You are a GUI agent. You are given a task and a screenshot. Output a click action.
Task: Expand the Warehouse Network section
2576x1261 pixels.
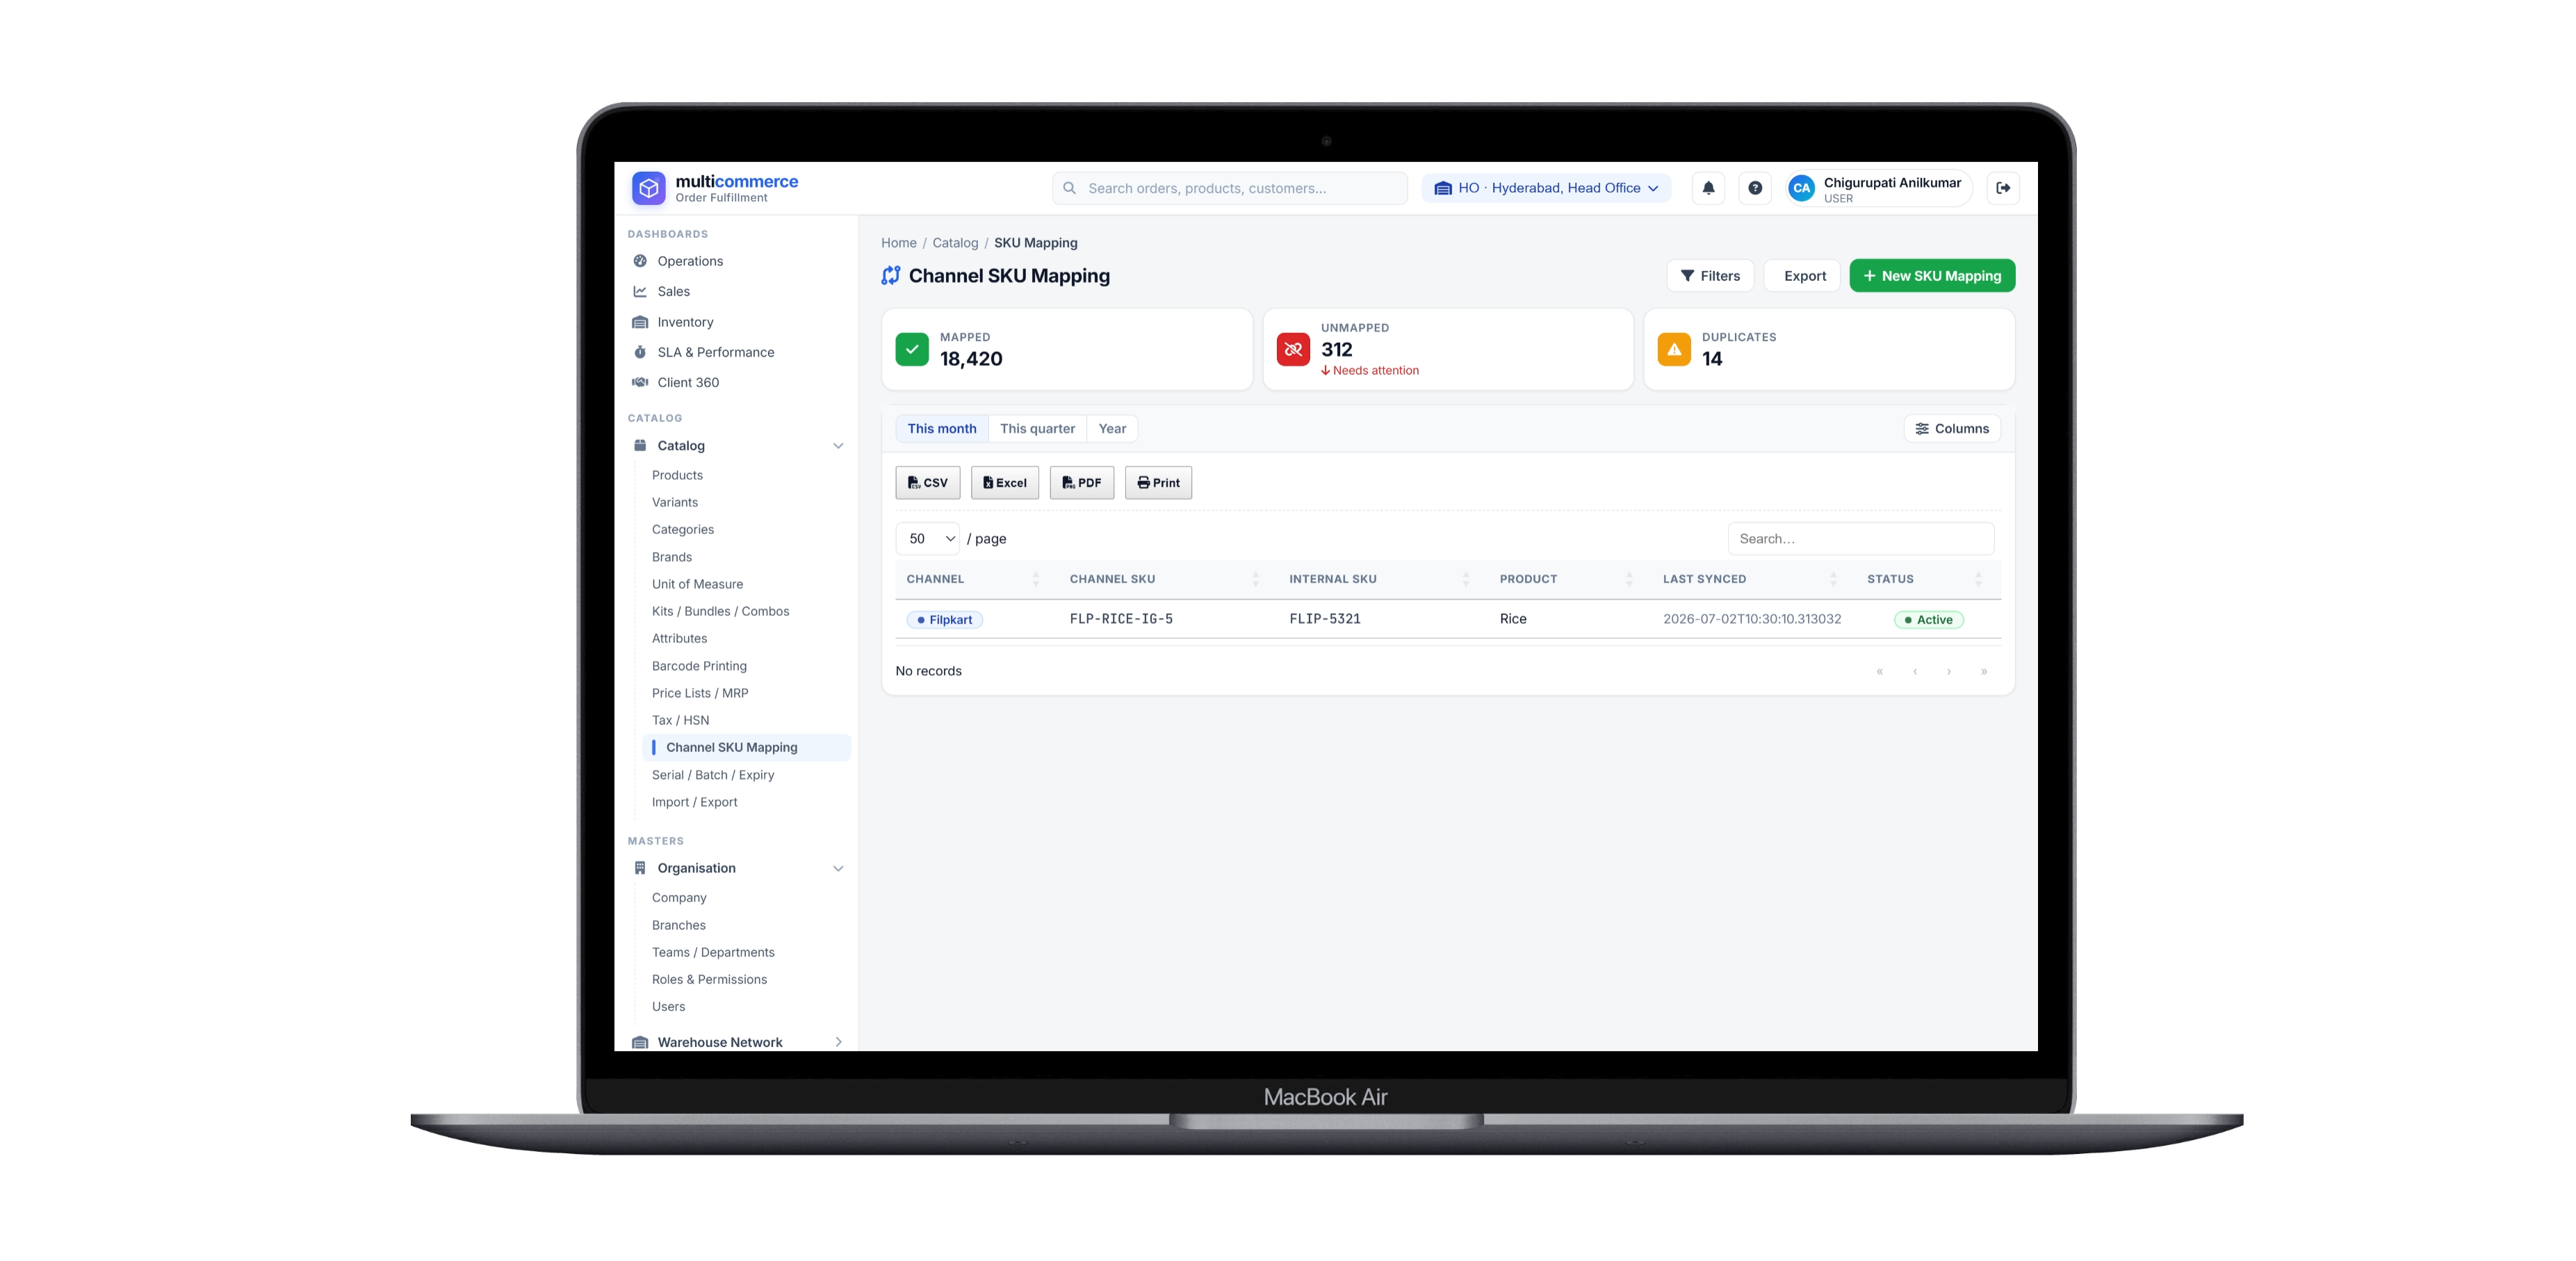click(738, 1042)
